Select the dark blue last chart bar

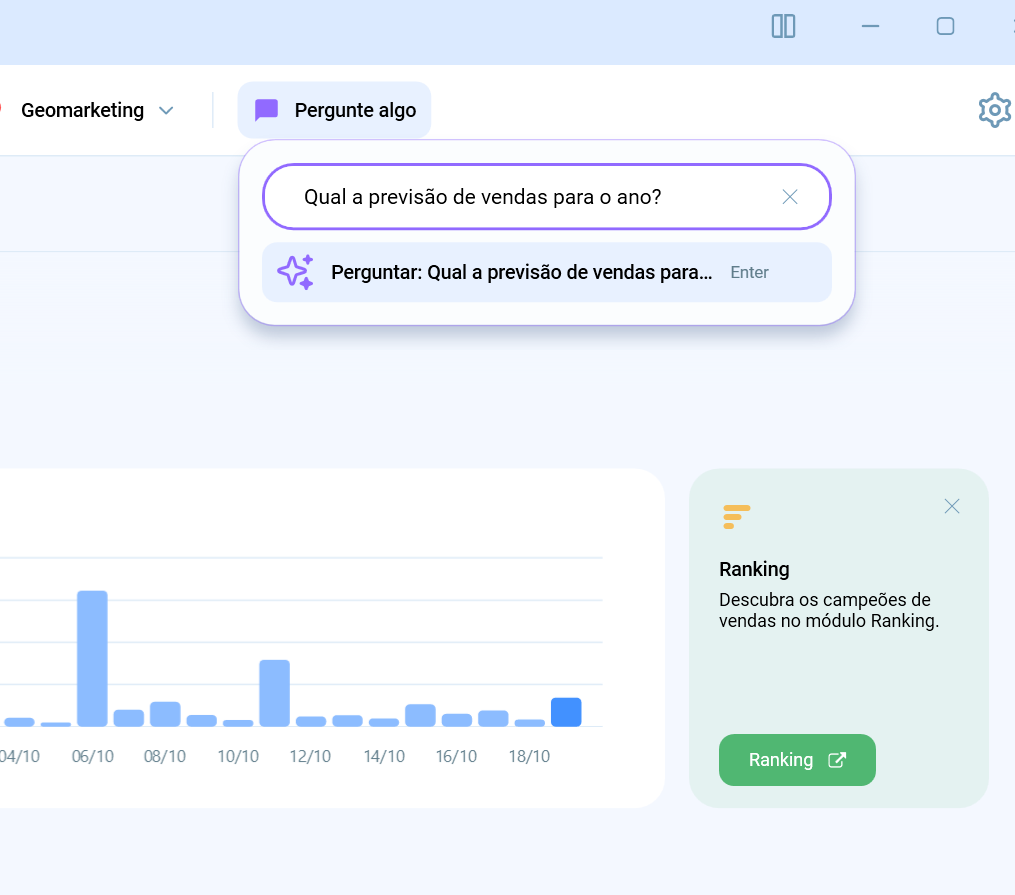(x=566, y=712)
